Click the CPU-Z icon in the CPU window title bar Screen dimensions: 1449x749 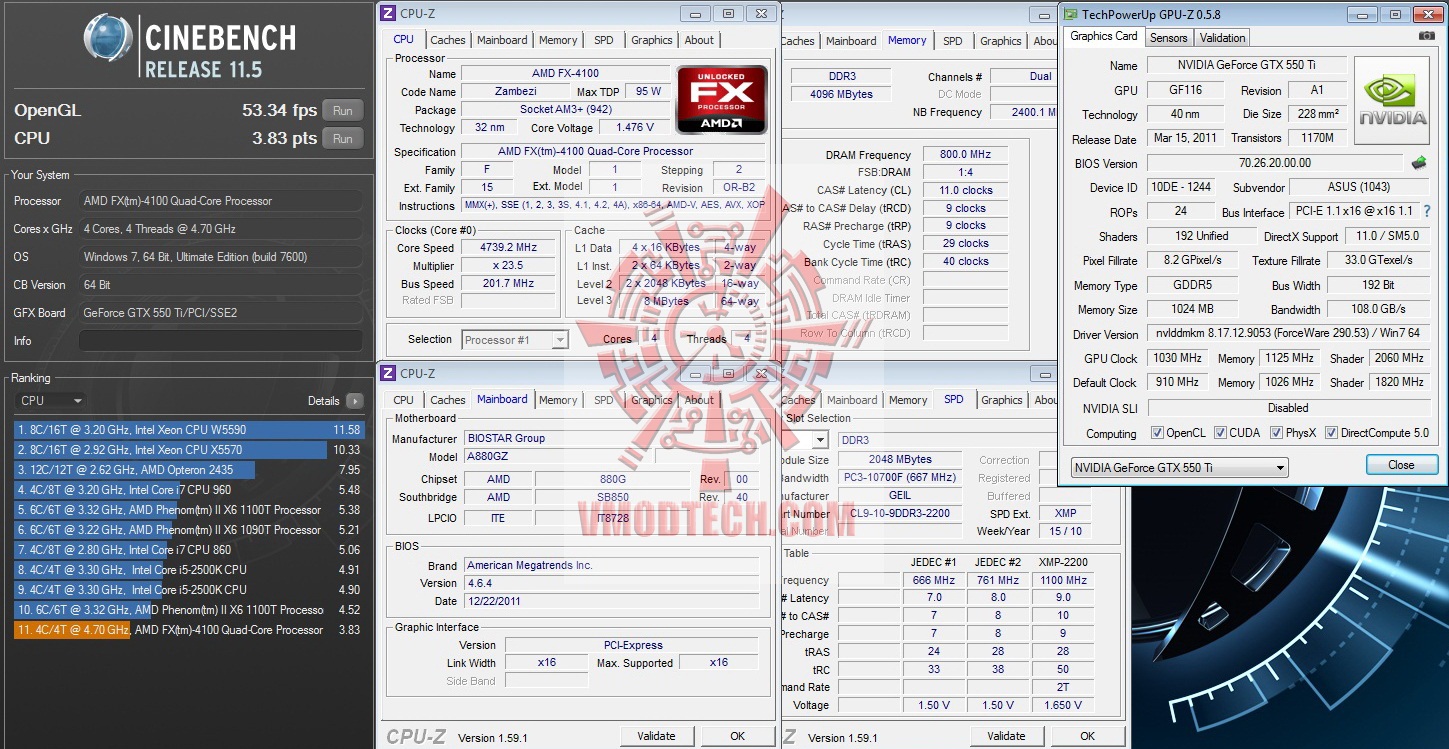point(388,13)
